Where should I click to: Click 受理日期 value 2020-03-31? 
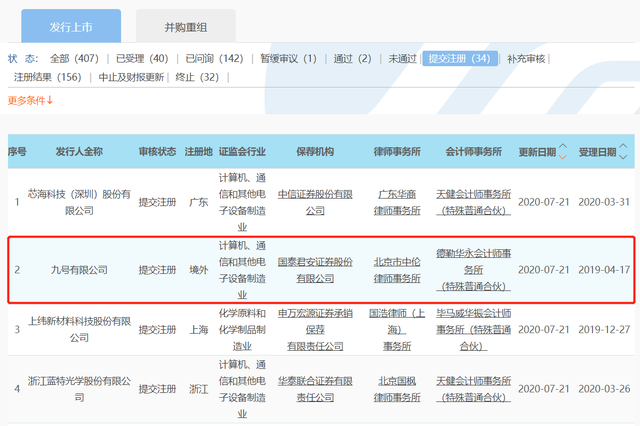(604, 202)
